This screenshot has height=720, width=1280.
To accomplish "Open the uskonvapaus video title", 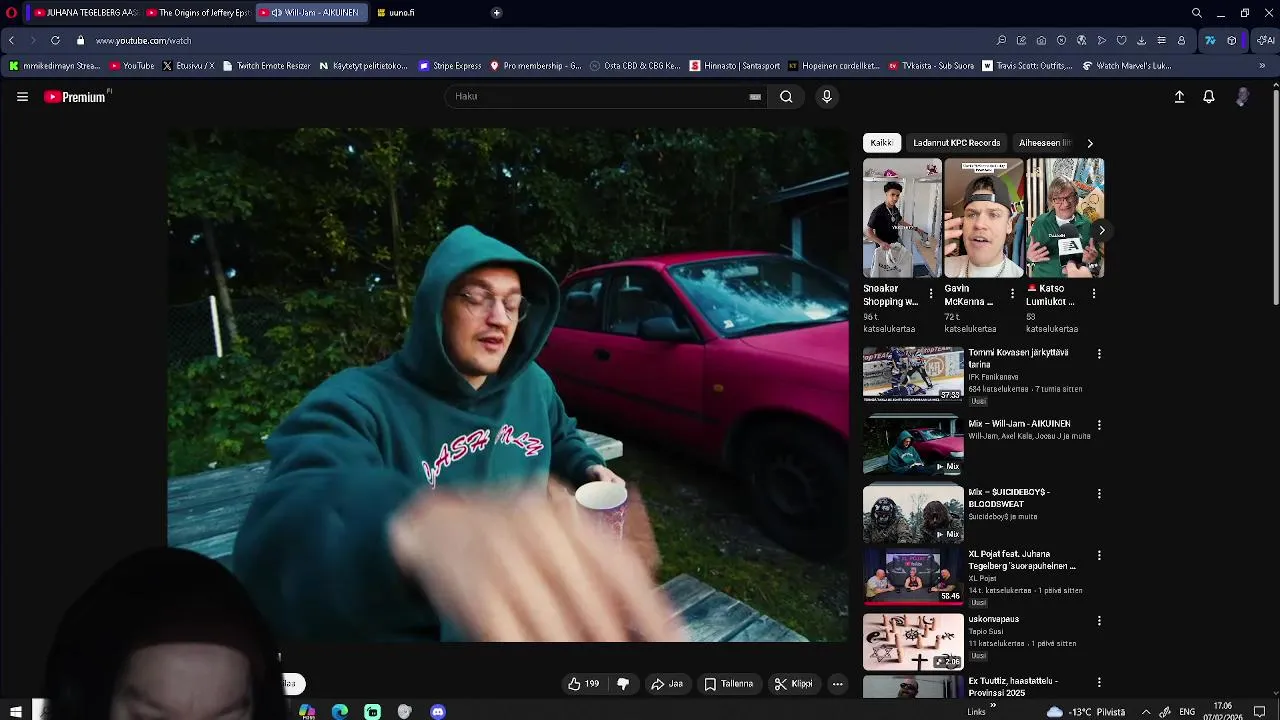I will [x=993, y=619].
